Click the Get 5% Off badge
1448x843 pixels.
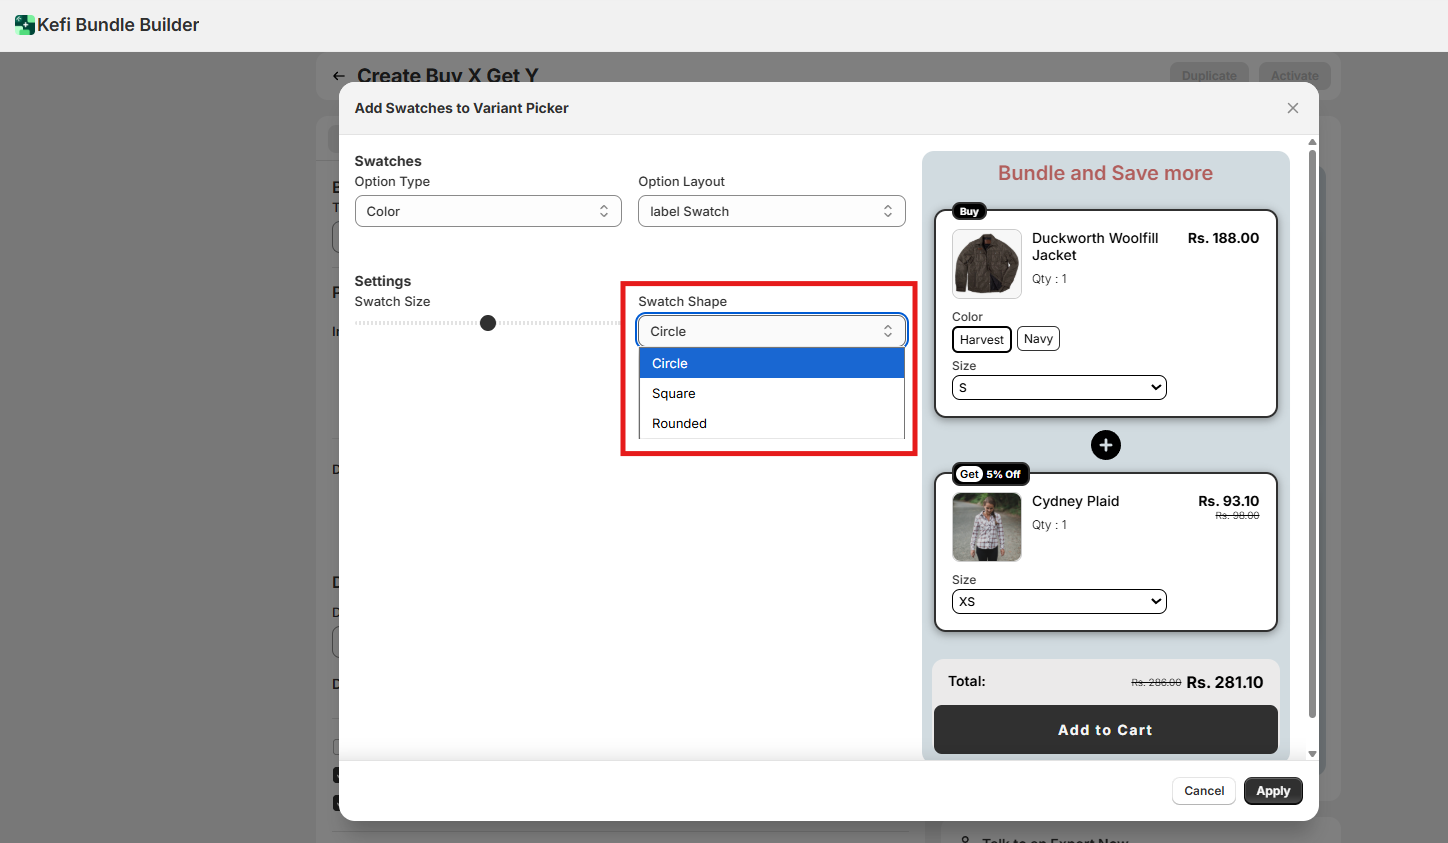(991, 474)
